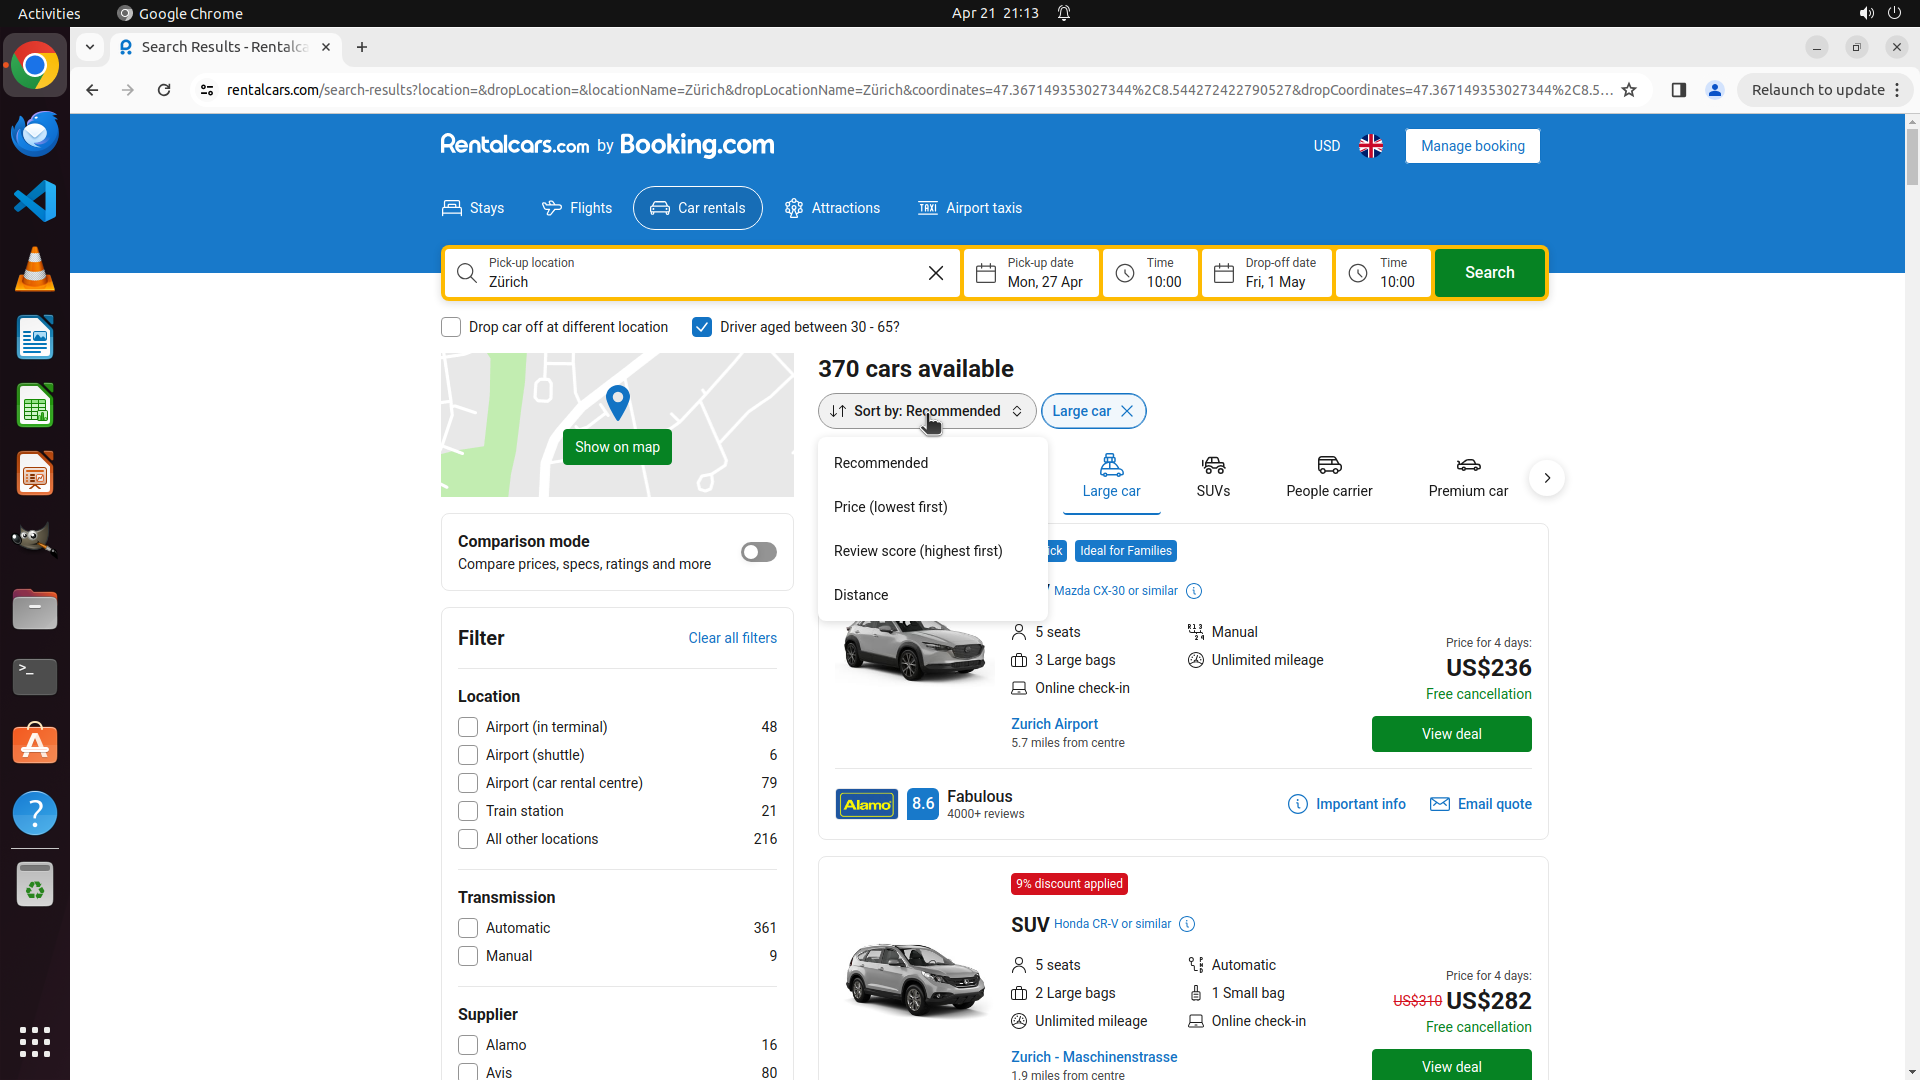Open Mazda CX-30 info icon
This screenshot has height=1080, width=1920.
[1194, 591]
